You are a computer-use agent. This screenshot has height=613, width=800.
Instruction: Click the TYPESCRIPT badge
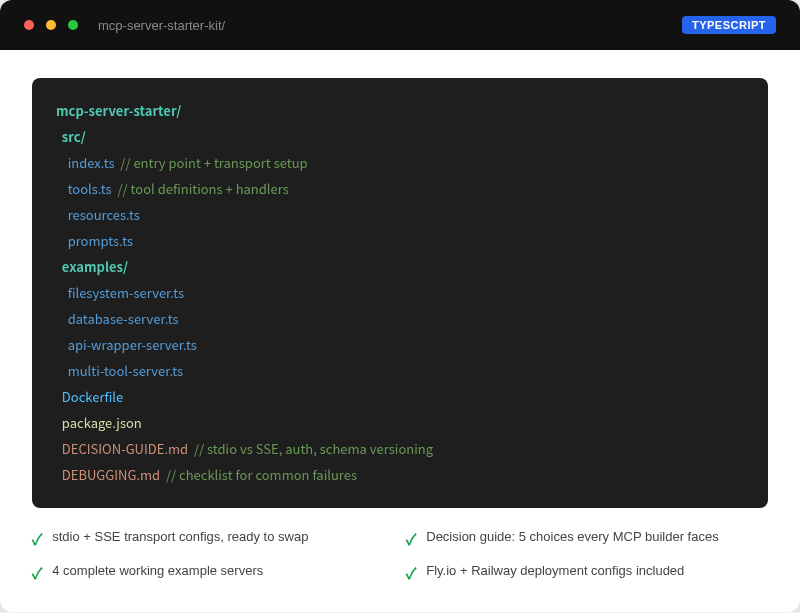pyautogui.click(x=728, y=24)
